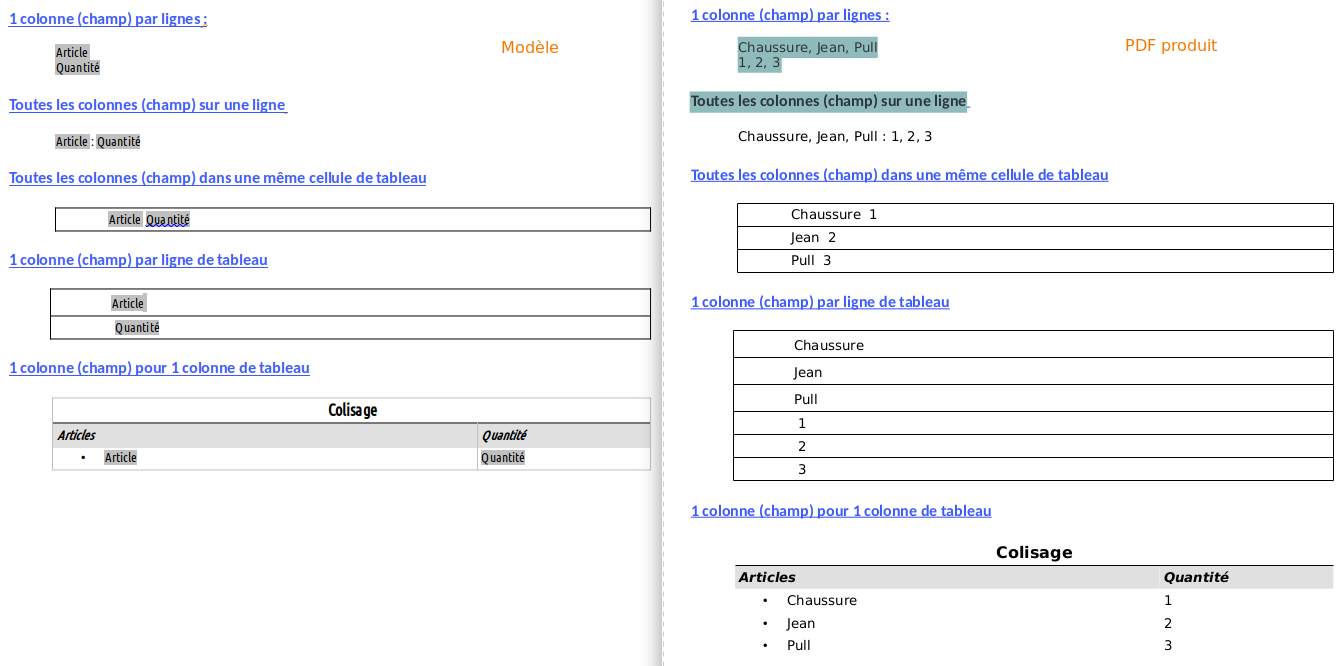Click the 'Article : Quantité' inline field pair
The height and width of the screenshot is (666, 1343).
(96, 141)
